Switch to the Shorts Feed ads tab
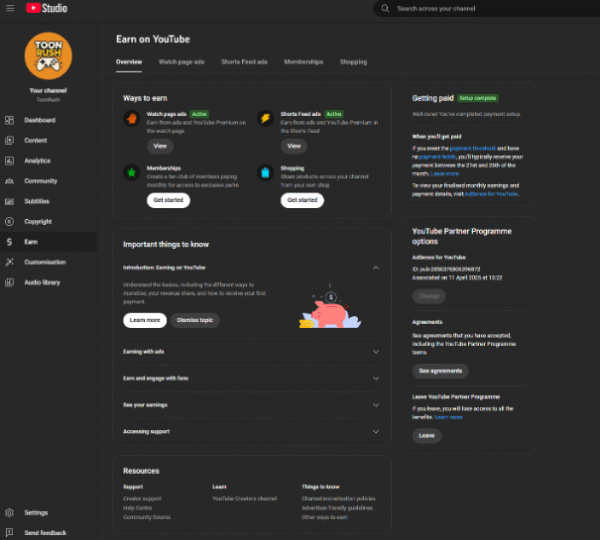 pos(244,62)
